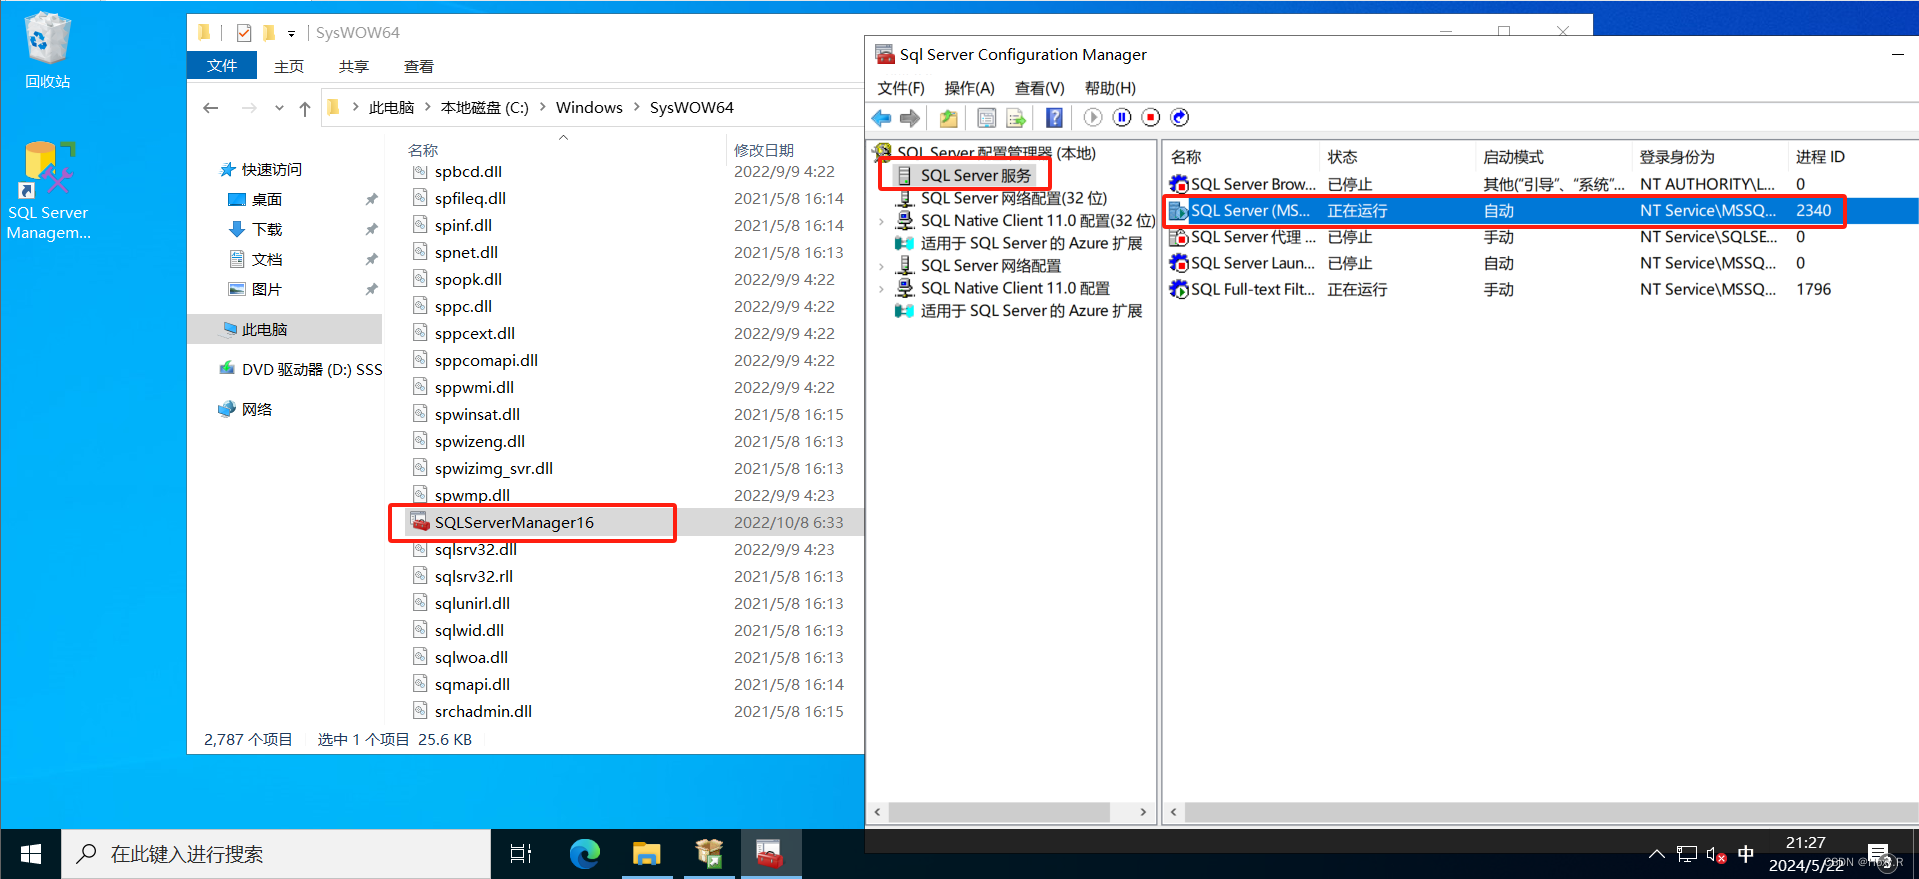
Task: Select the first 适用于 SQL Server 的 Azure 扩展 item
Action: 1031,243
